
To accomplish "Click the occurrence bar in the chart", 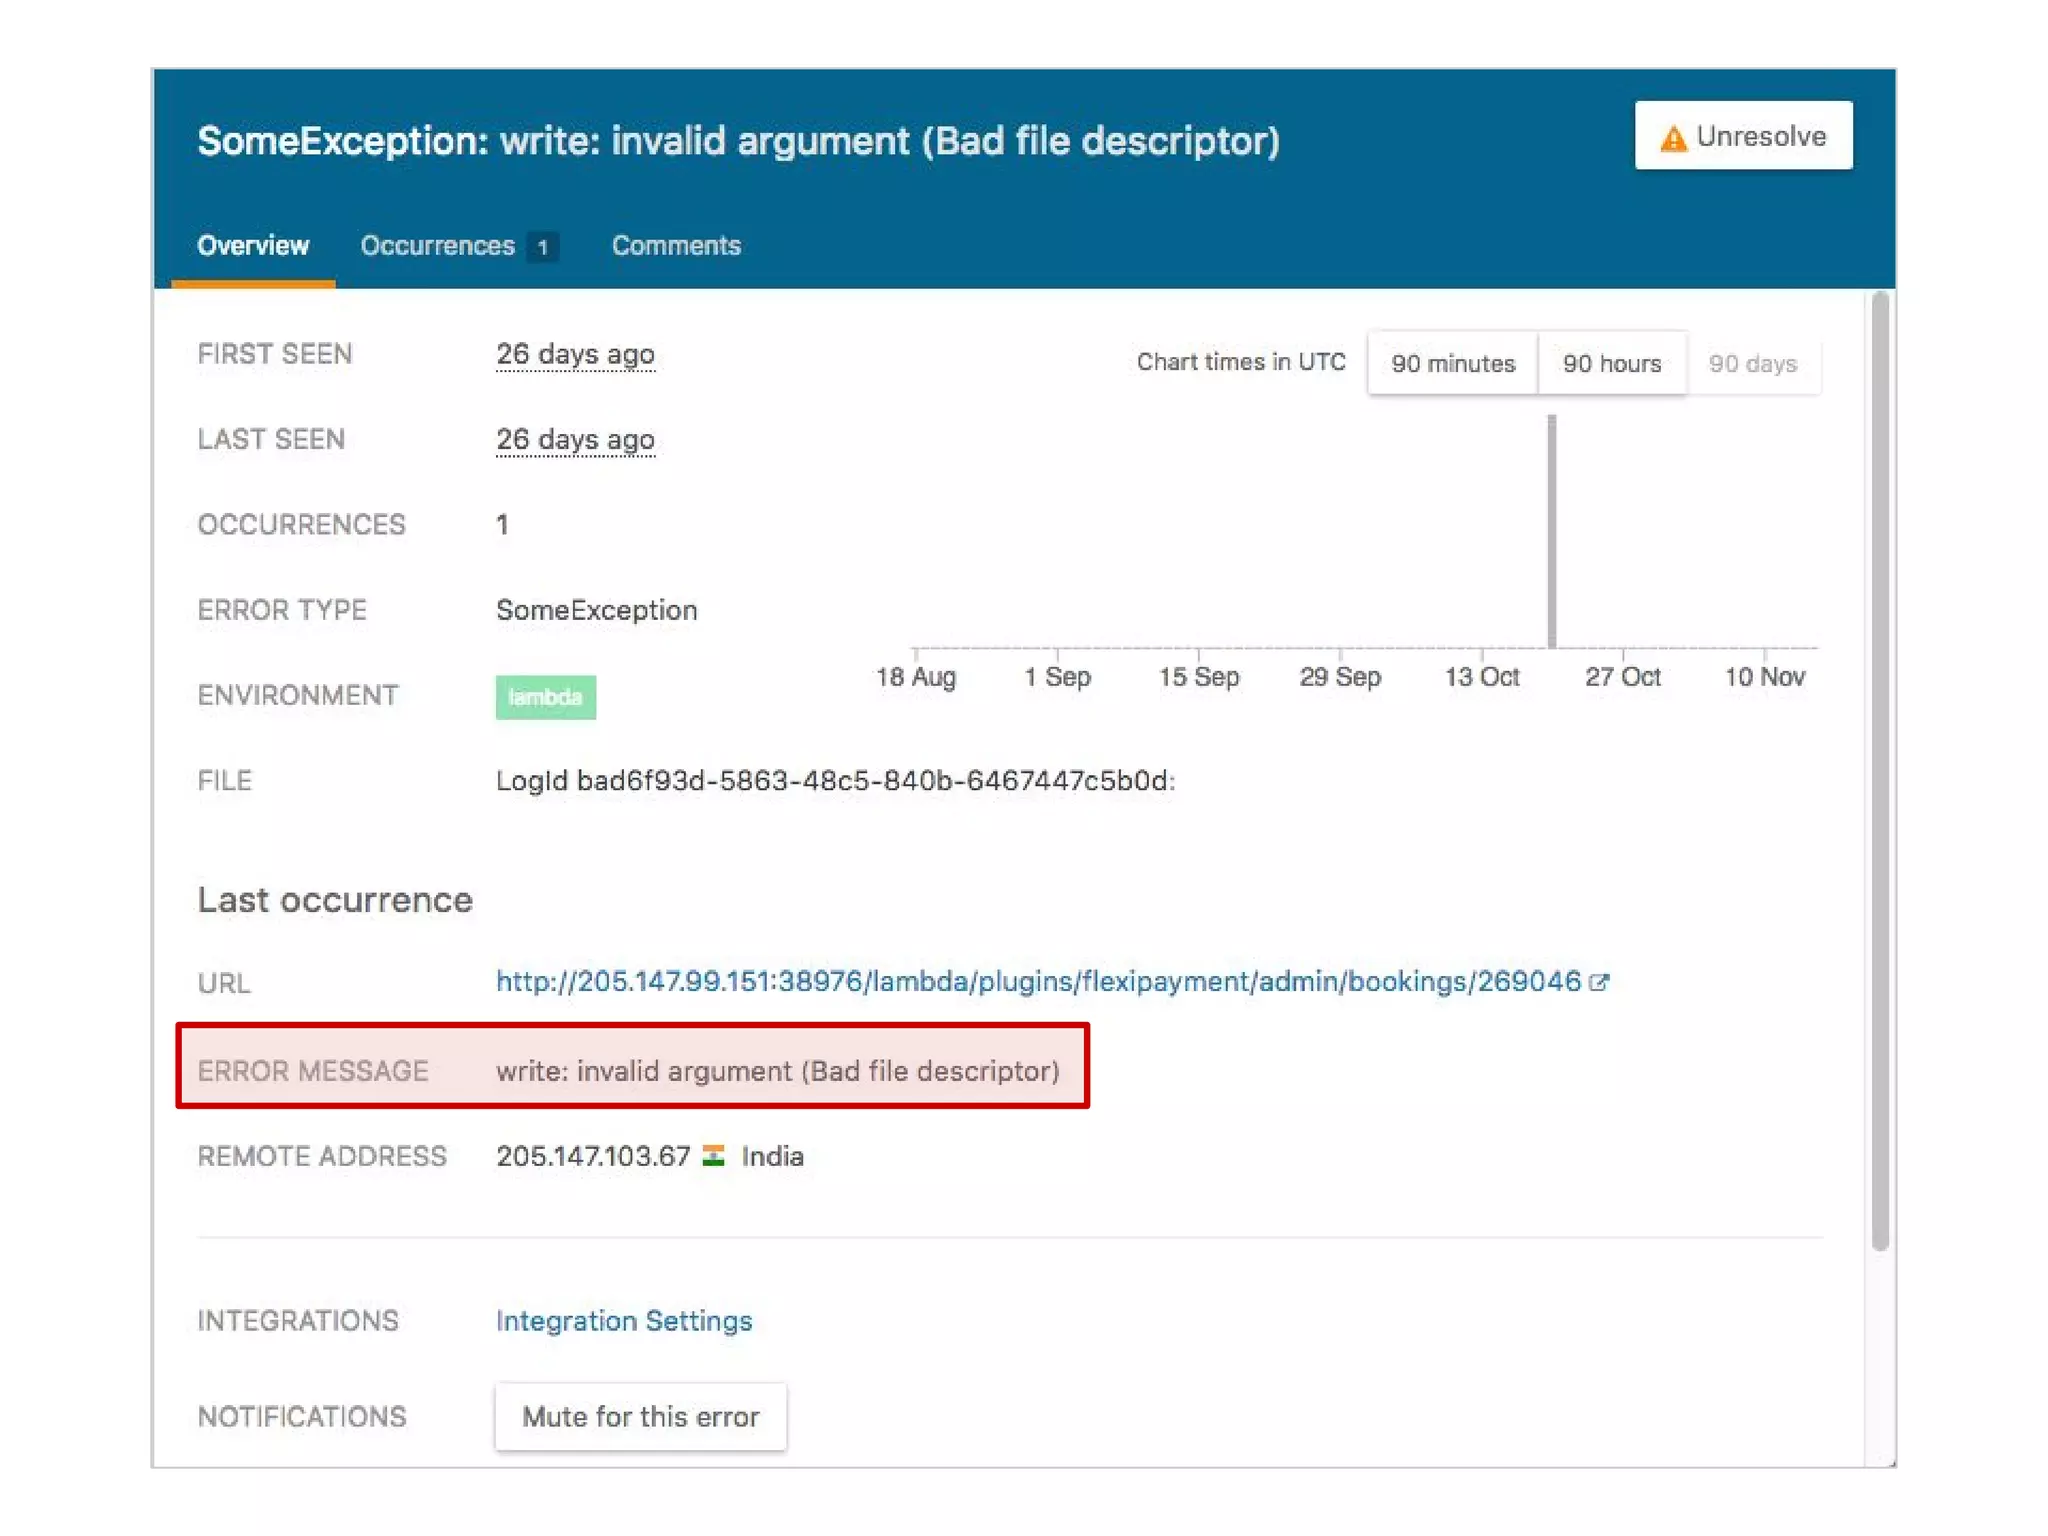I will click(x=1551, y=532).
